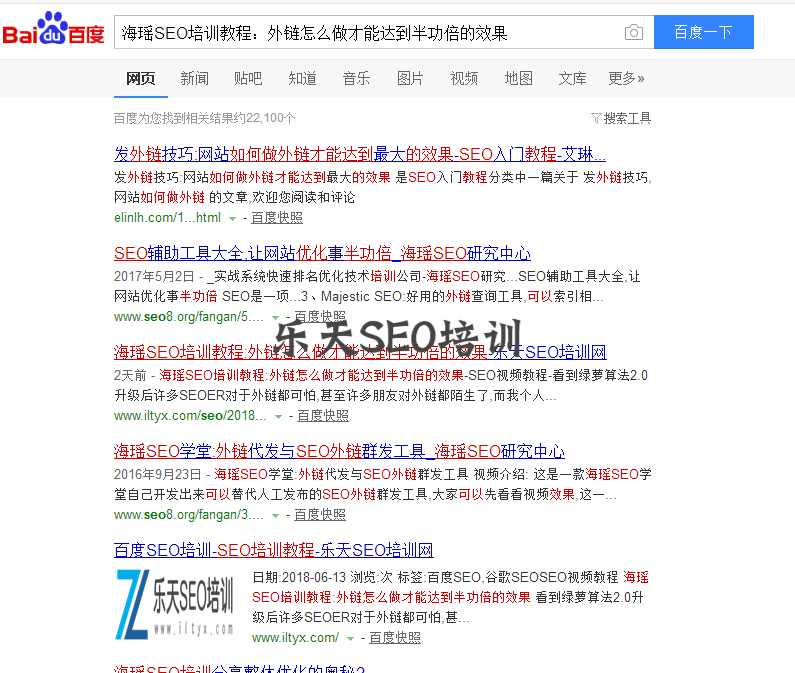Image resolution: width=795 pixels, height=673 pixels.
Task: Click the www.iltyx.com/seo/2018 URL
Action: click(x=190, y=415)
